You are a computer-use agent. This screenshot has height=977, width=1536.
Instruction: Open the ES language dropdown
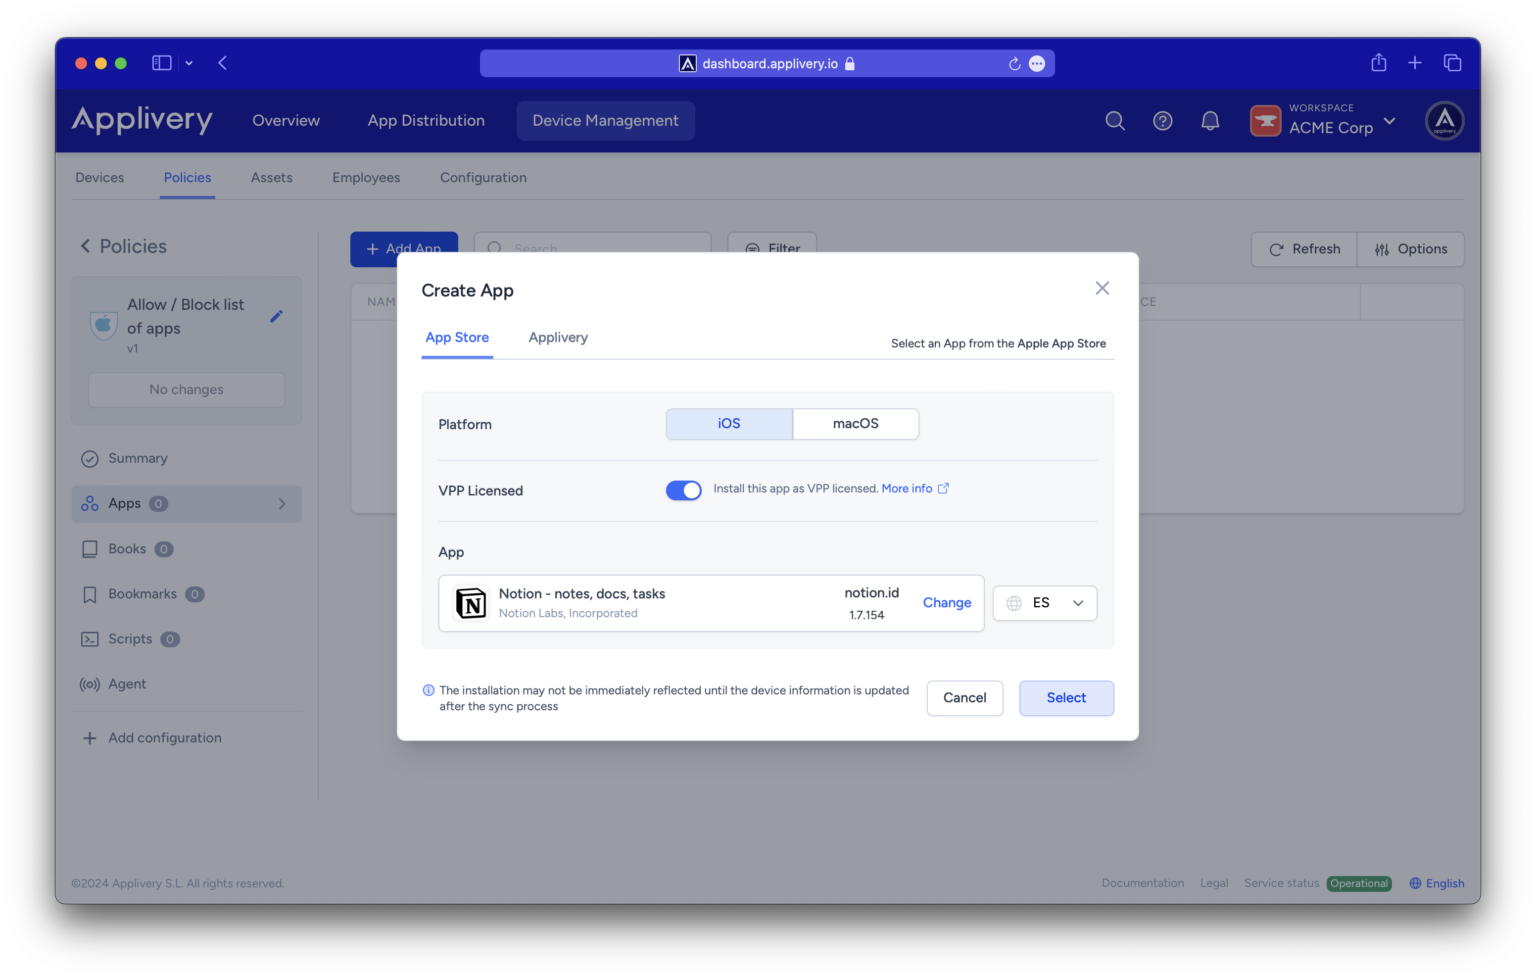(x=1044, y=603)
